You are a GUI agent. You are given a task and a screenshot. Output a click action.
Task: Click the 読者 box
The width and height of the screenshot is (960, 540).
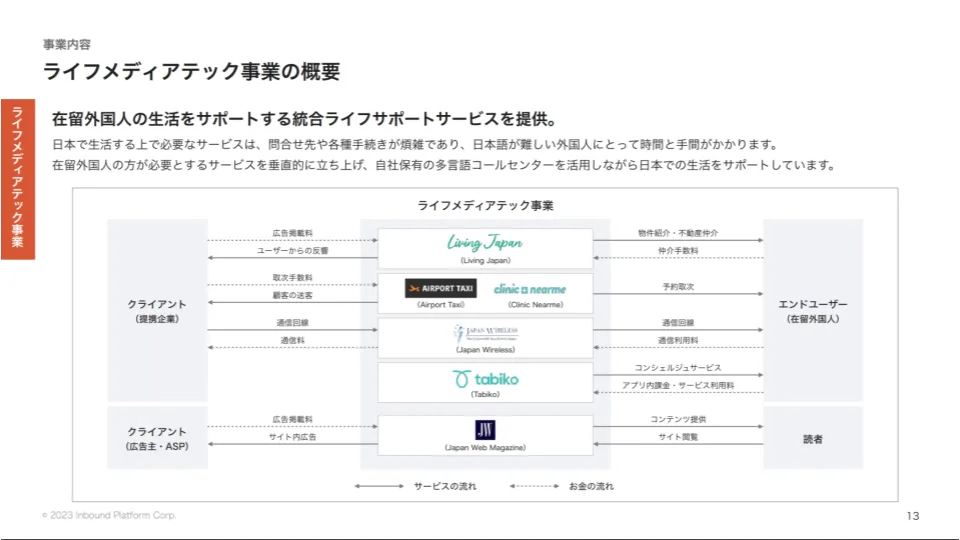812,438
